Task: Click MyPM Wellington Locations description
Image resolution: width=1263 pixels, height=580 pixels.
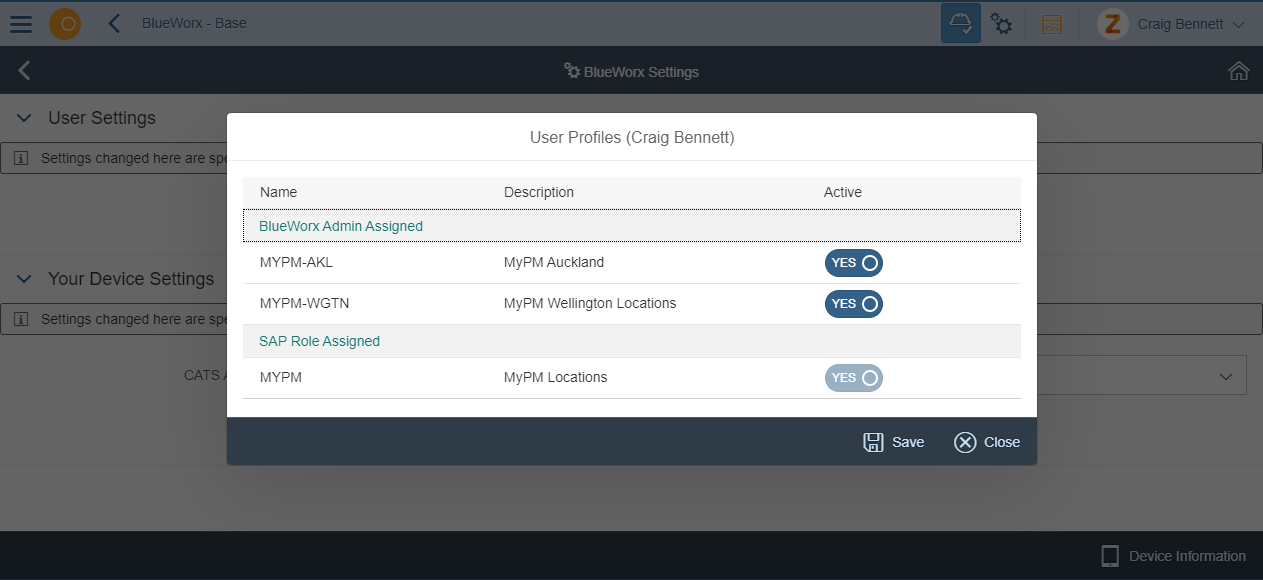Action: pos(590,303)
